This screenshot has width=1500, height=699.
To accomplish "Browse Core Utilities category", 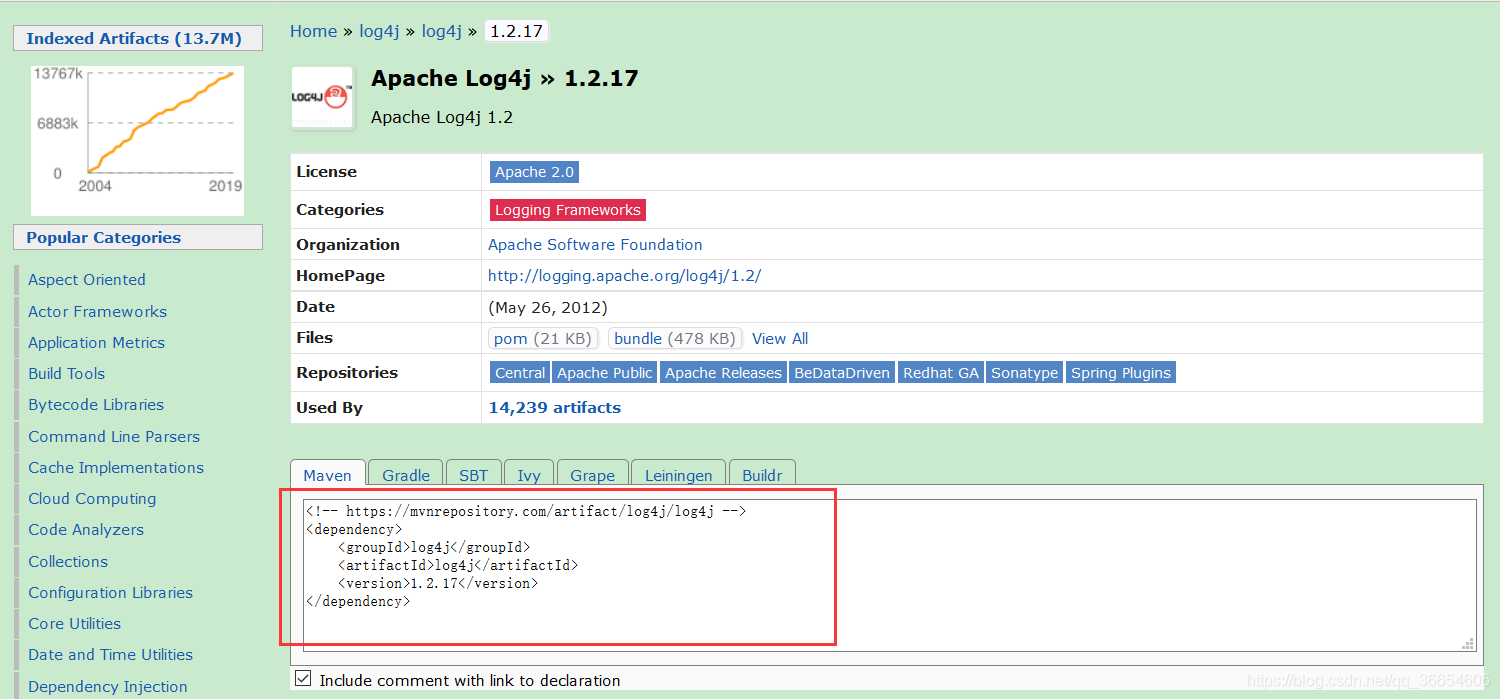I will 74,623.
